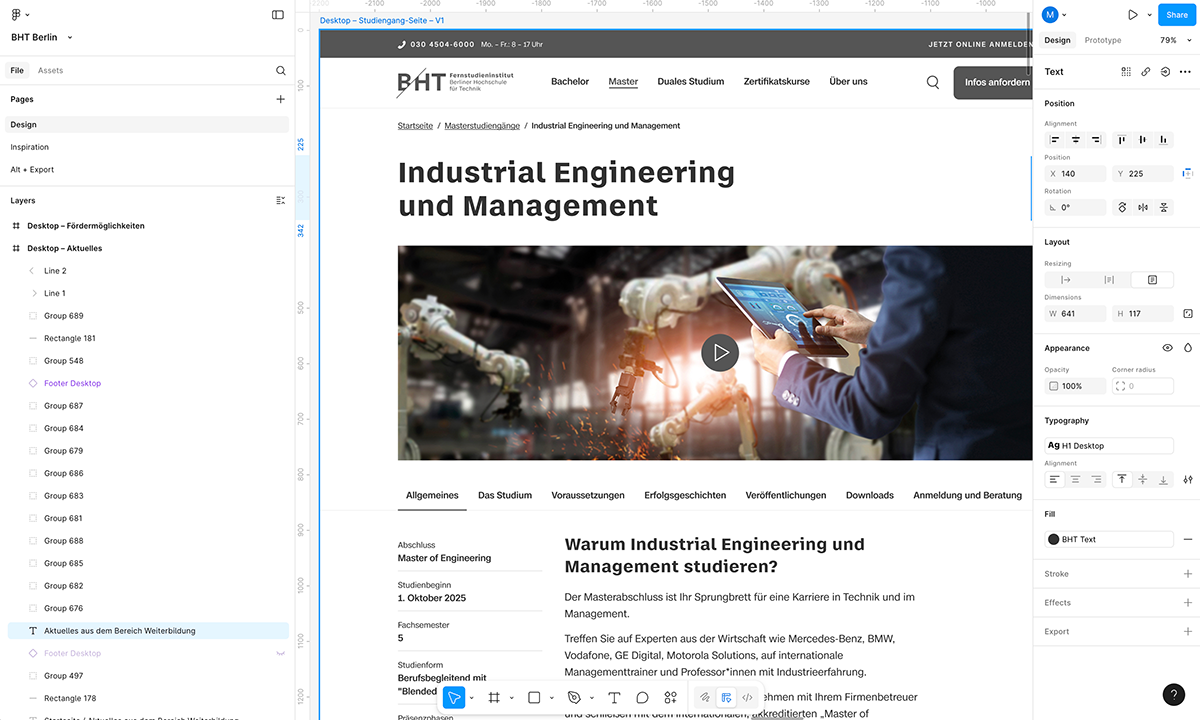Choose the Comment tool in bottom toolbar
1200x720 pixels.
pos(642,697)
